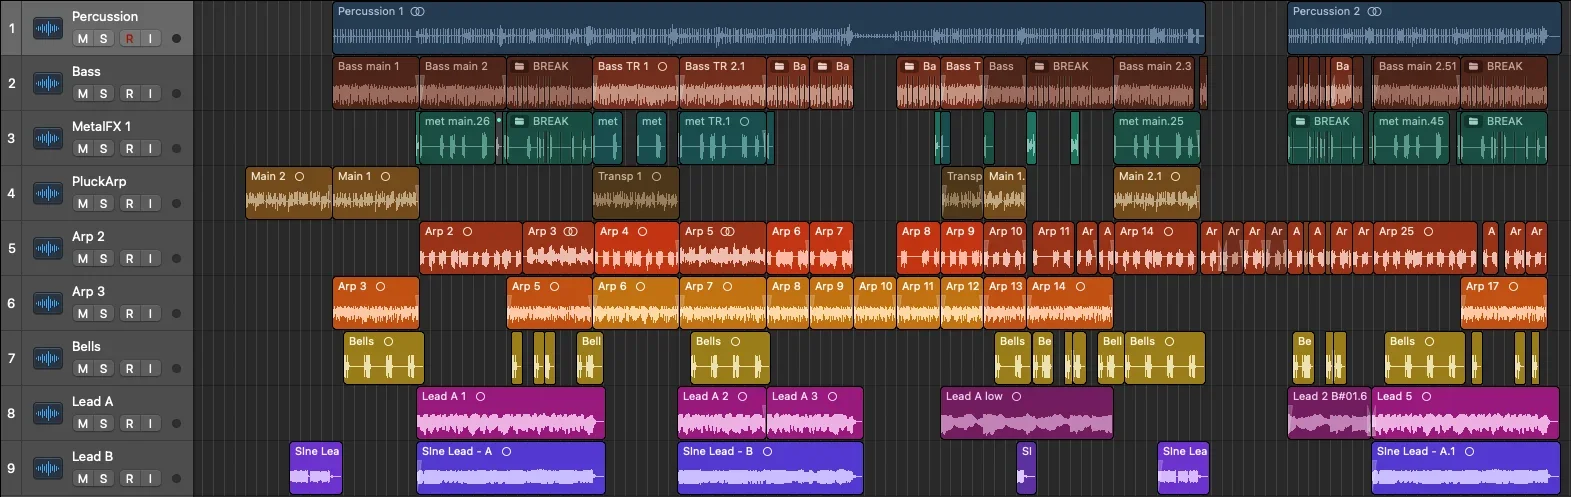Click the MetalFX 1 track icon
The image size is (1571, 497).
coord(47,138)
